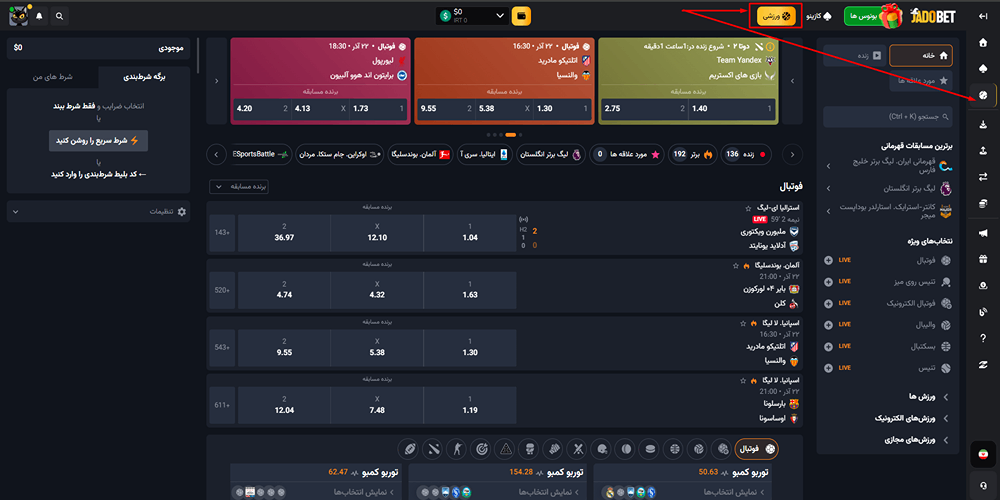Viewport: 1000px width, 500px height.
Task: Click the betslip settings gear icon
Action: (181, 212)
